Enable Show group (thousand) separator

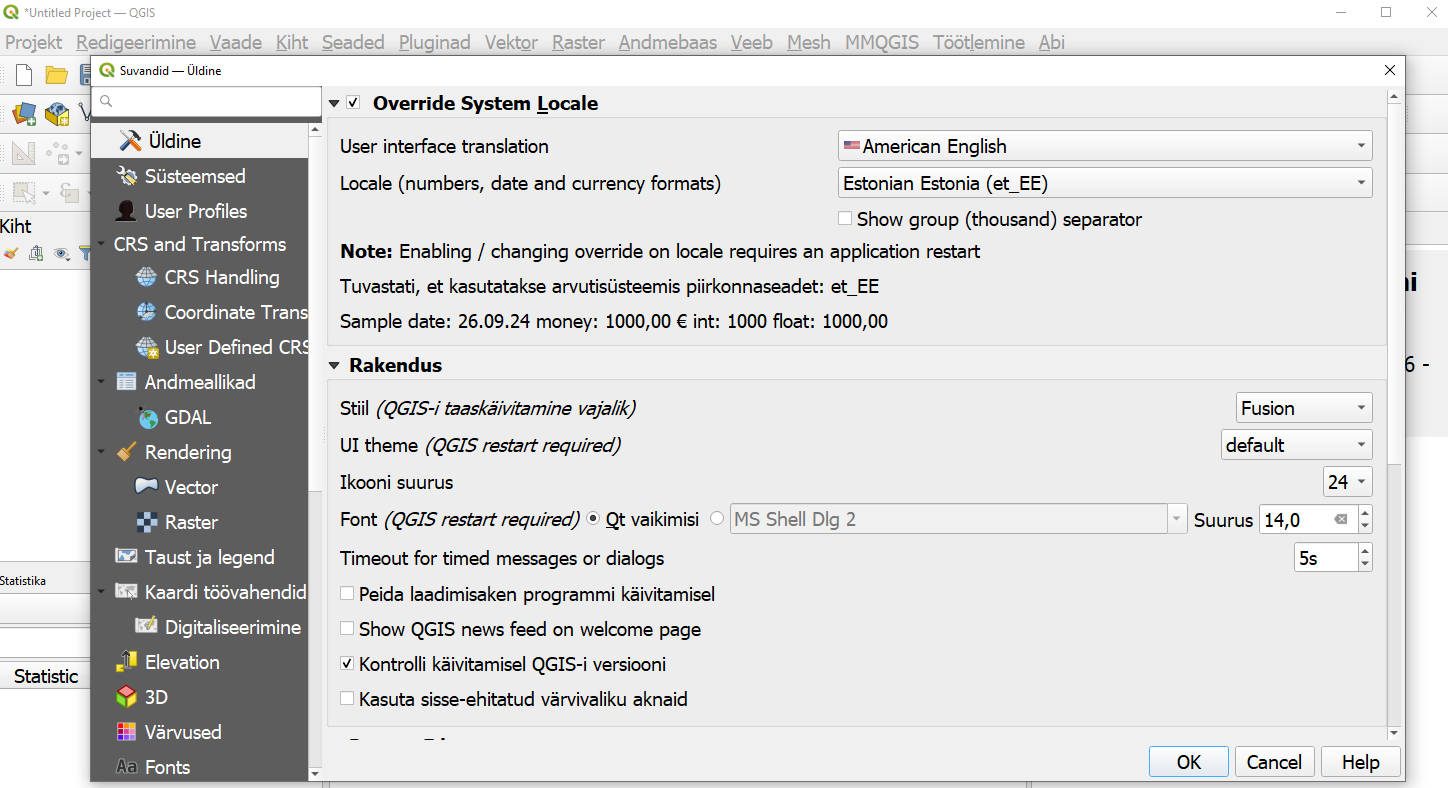845,218
